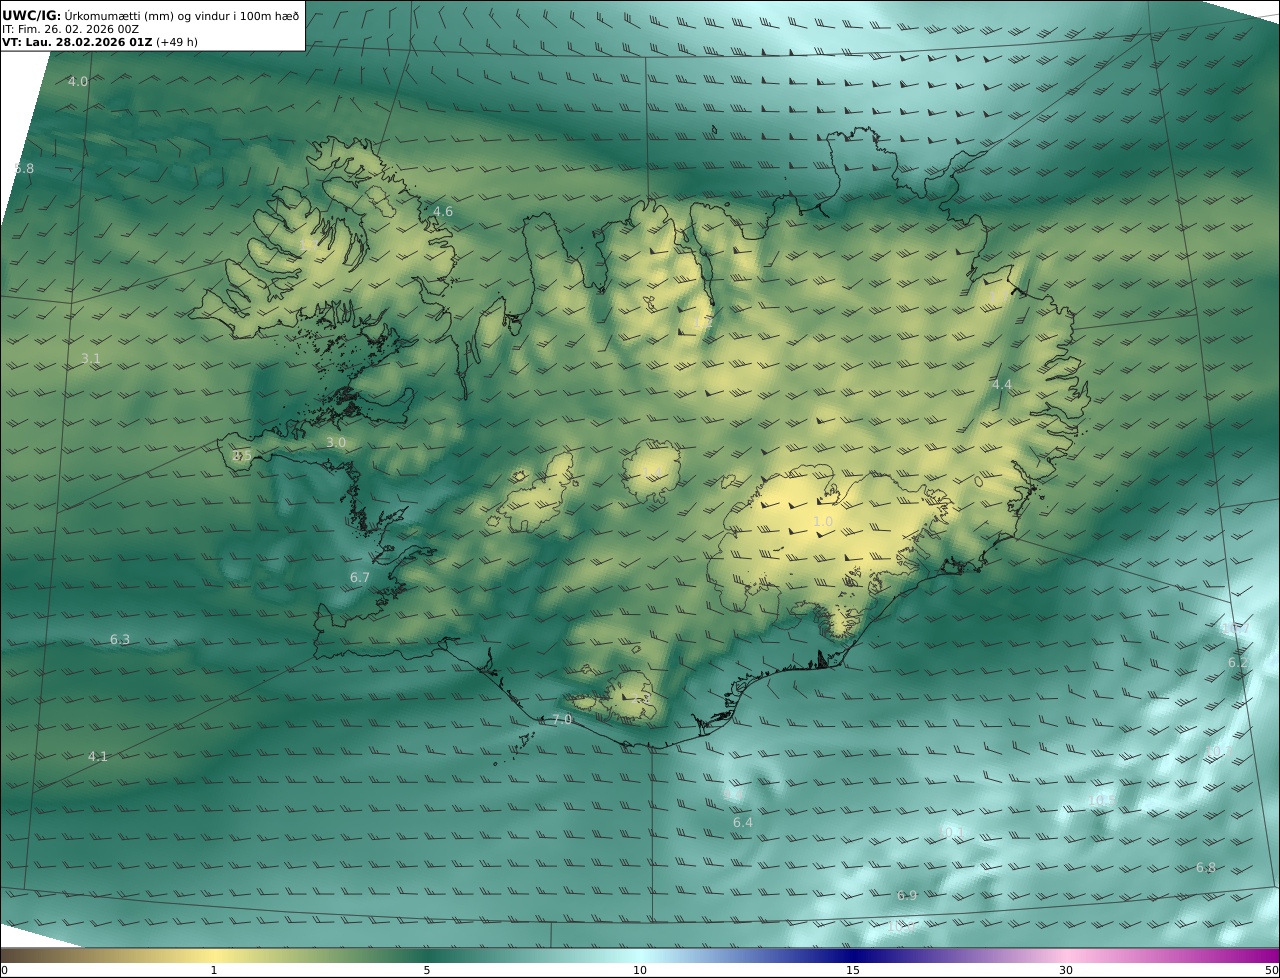Image resolution: width=1280 pixels, height=978 pixels.
Task: Click the color scale tick label 15
Action: pyautogui.click(x=853, y=970)
